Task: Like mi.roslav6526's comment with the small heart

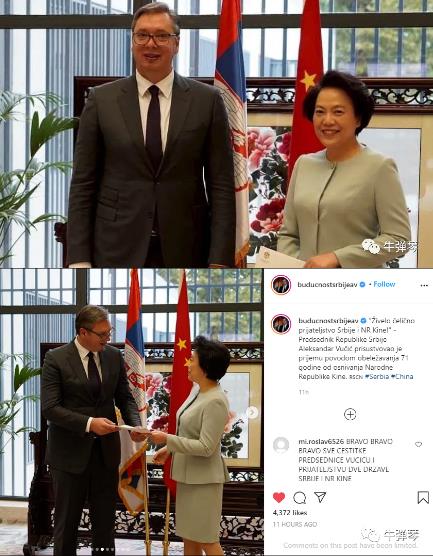Action: click(418, 444)
